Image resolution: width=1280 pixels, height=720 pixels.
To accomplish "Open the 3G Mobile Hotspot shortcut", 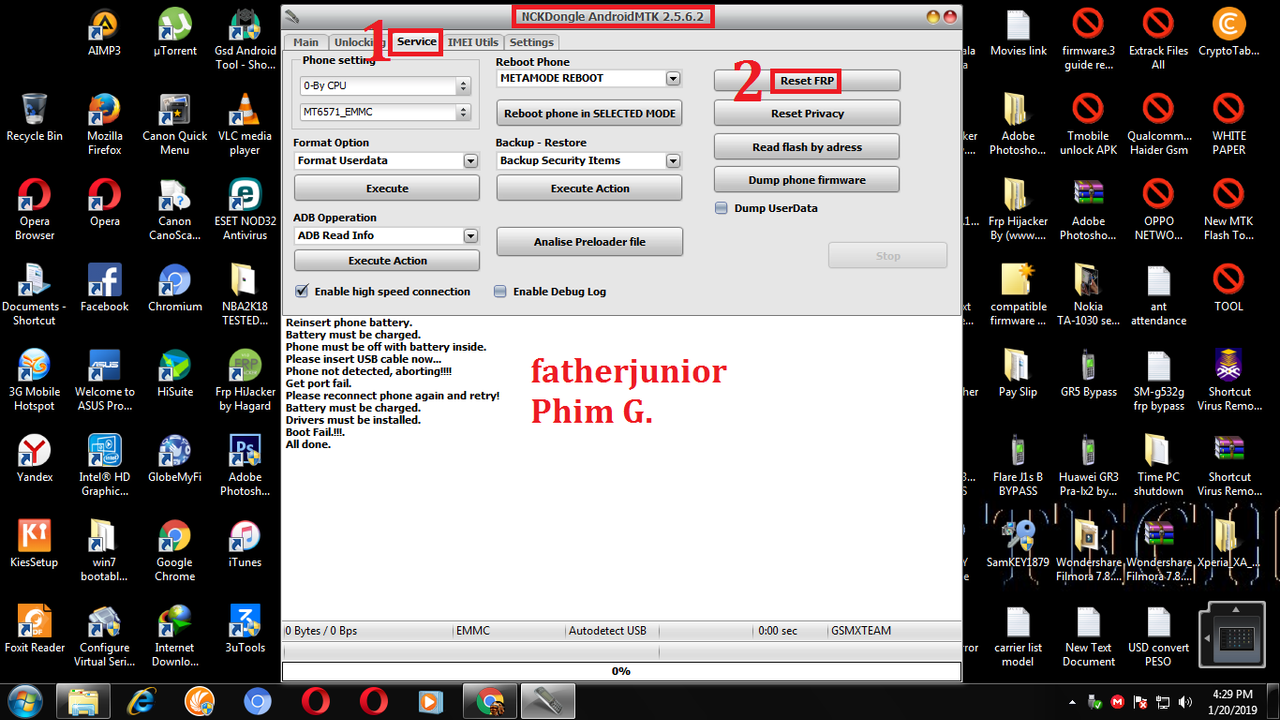I will tap(34, 381).
